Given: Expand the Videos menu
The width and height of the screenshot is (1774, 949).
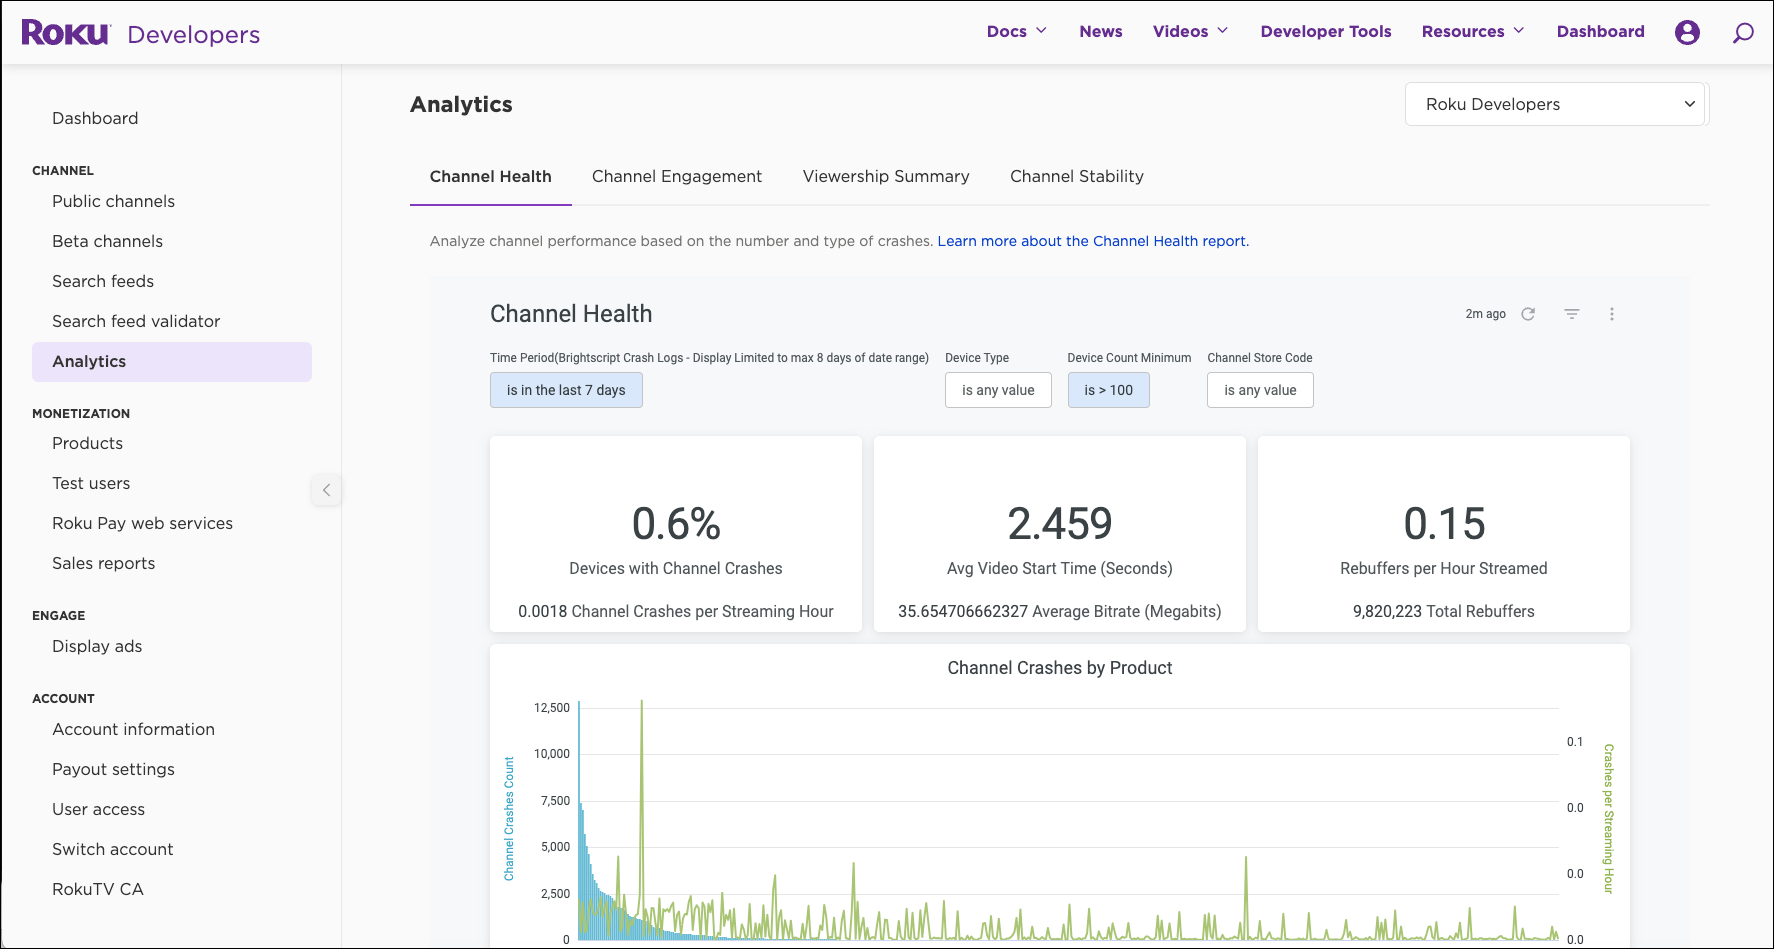Looking at the screenshot, I should click(1190, 31).
